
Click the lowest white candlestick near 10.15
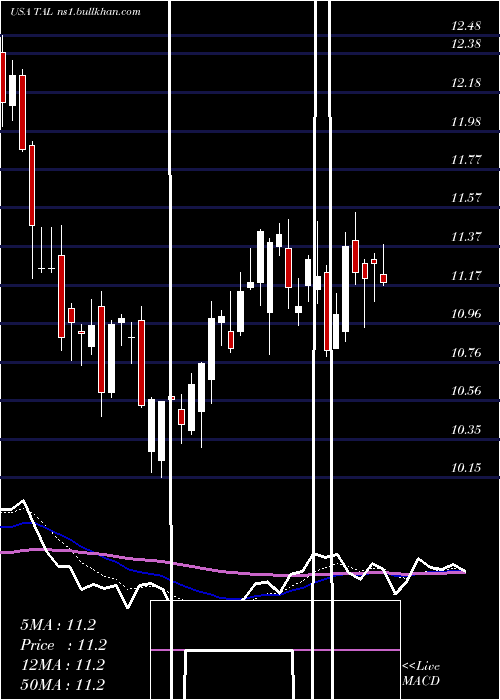[161, 431]
